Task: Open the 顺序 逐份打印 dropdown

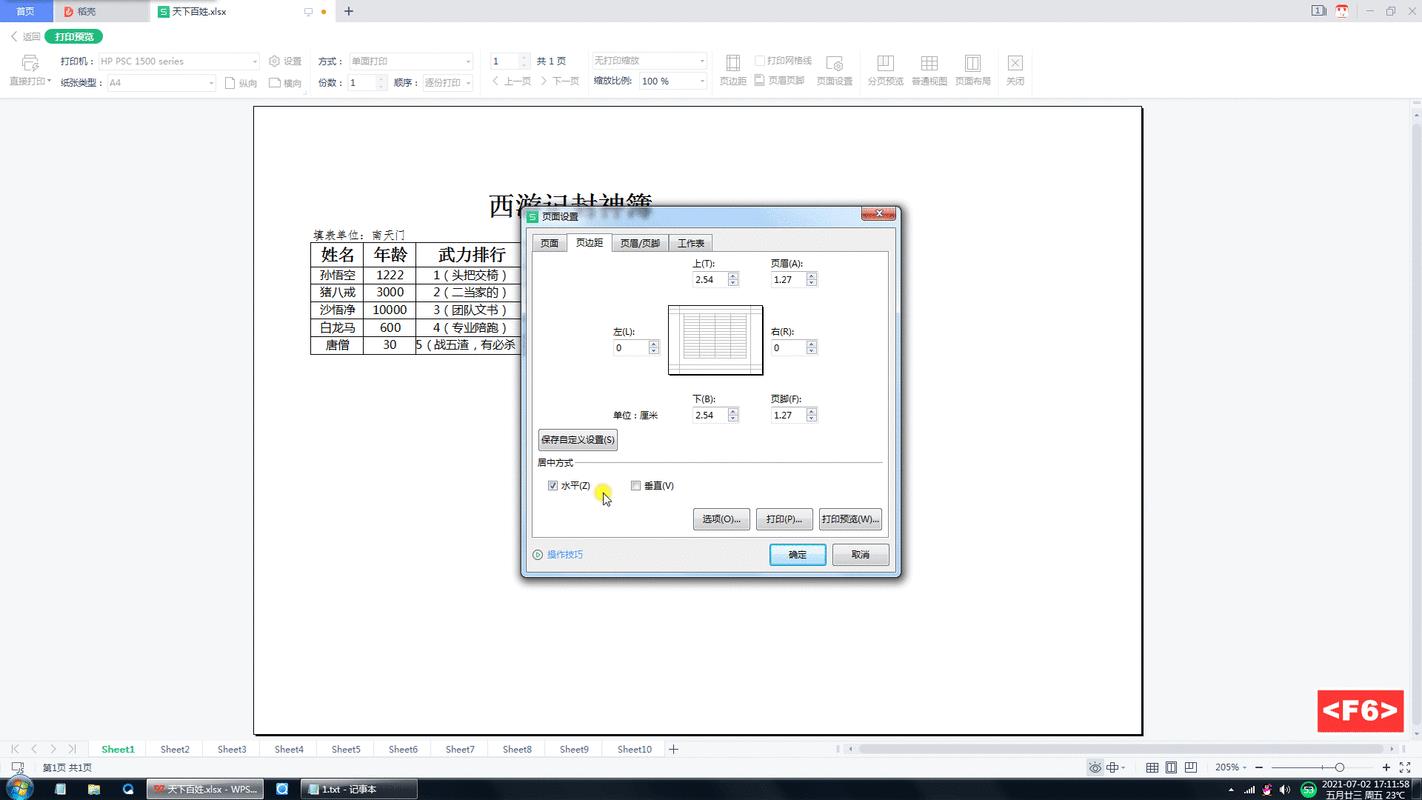Action: point(468,83)
